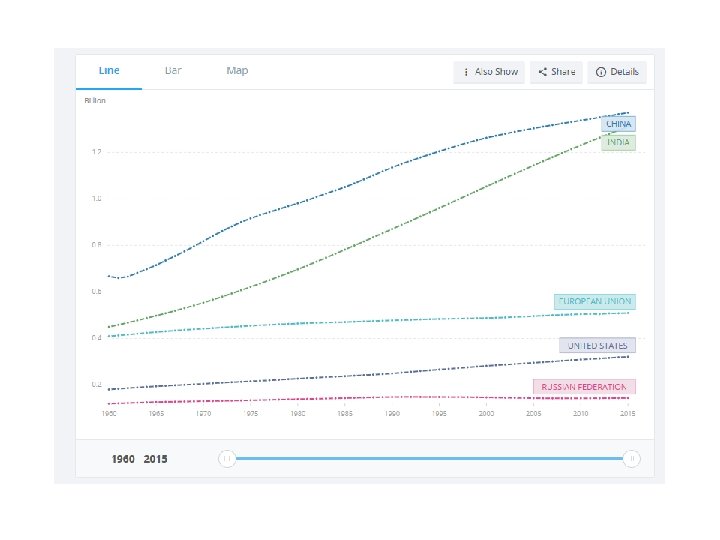Open the Map view tab
Image resolution: width=720 pixels, height=540 pixels.
(237, 71)
